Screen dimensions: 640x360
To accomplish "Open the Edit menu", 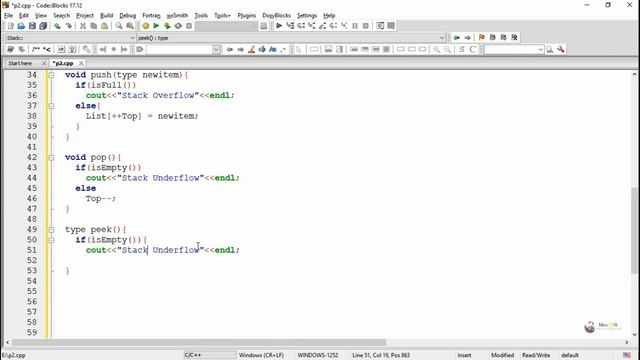I will click(24, 16).
